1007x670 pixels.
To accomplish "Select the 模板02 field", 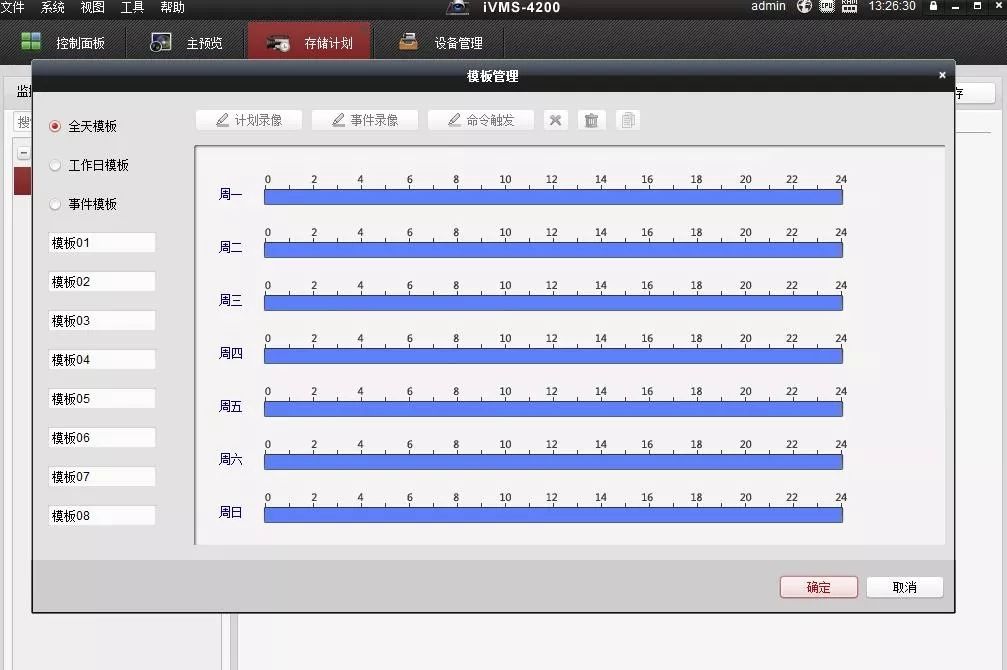I will click(101, 281).
